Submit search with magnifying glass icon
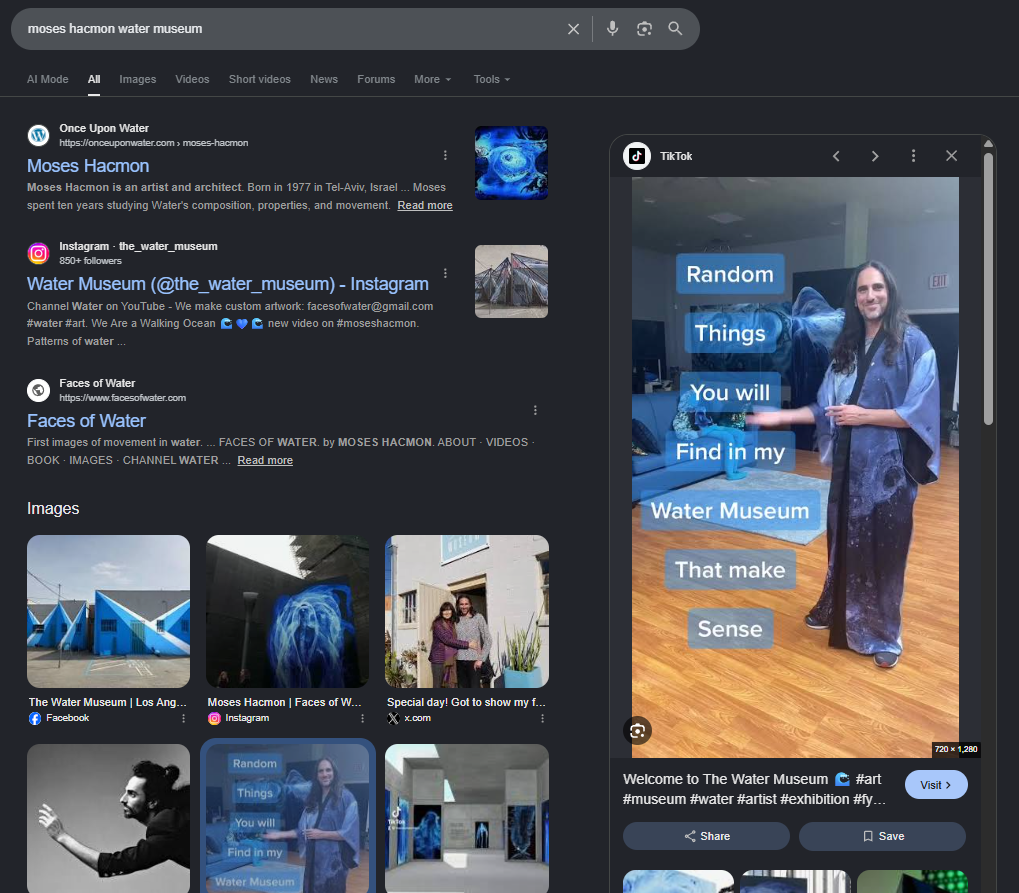Viewport: 1019px width, 893px height. [675, 29]
